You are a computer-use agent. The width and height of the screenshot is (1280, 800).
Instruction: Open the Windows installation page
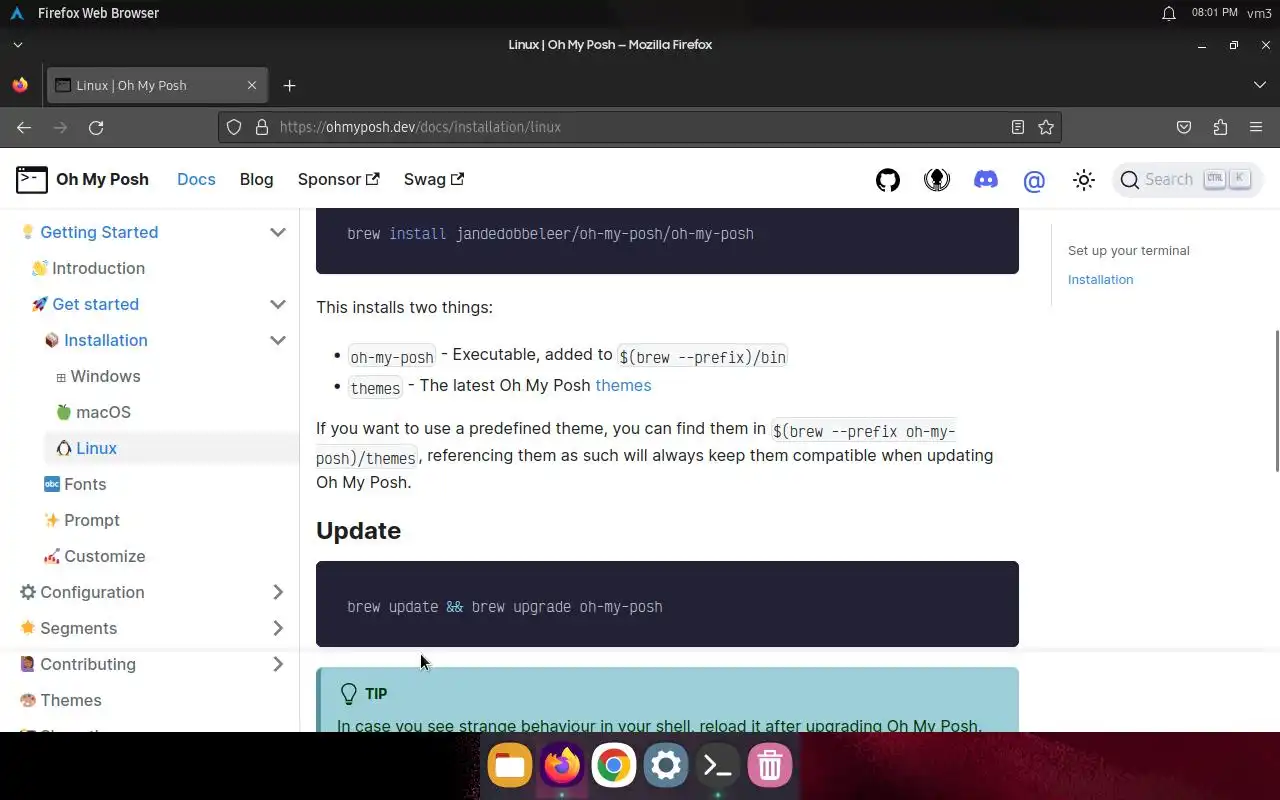[105, 376]
